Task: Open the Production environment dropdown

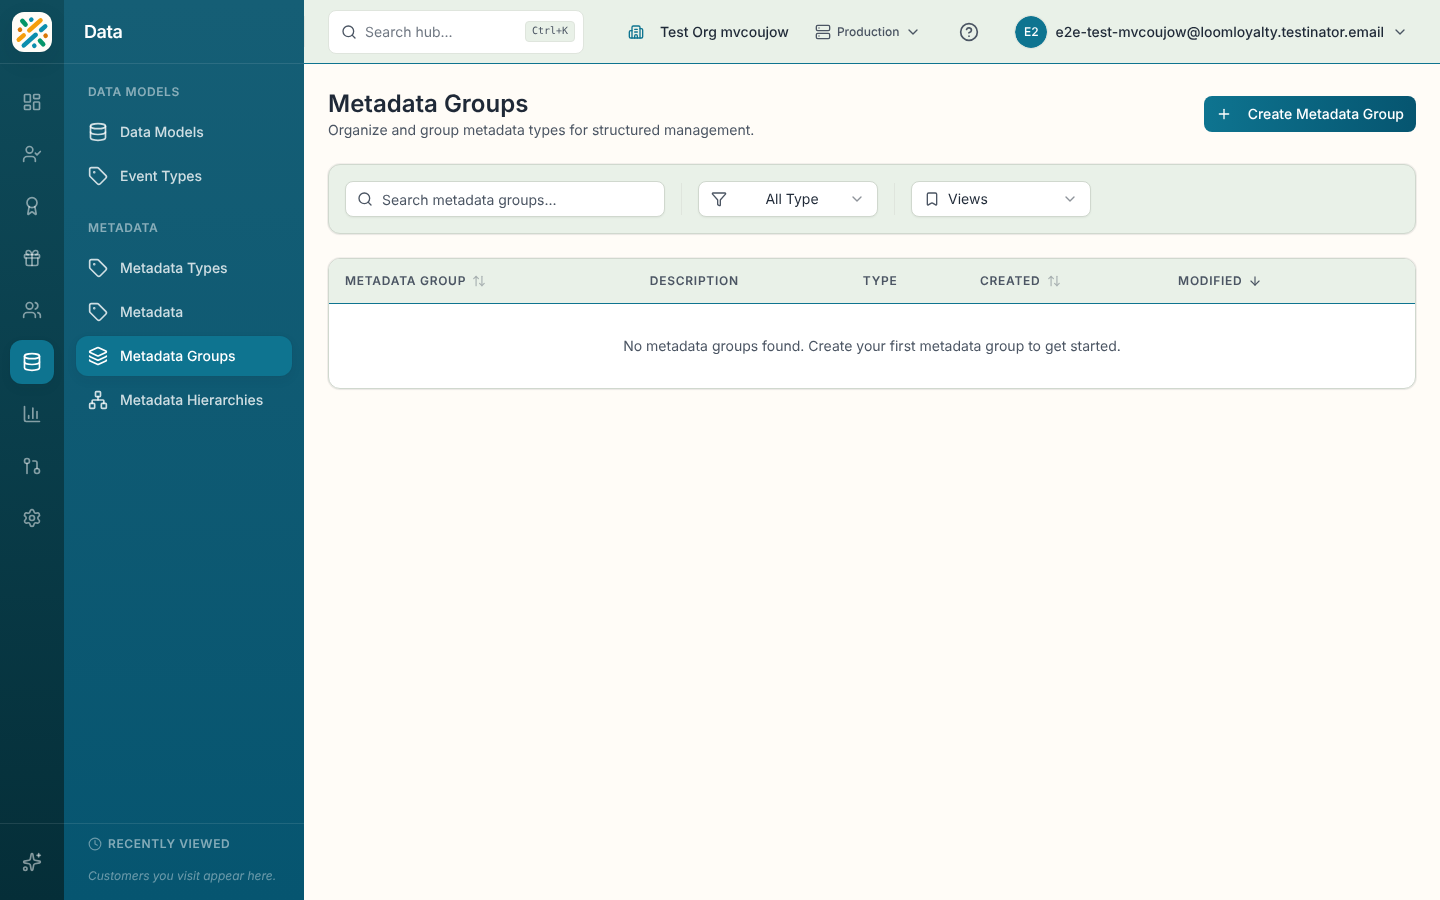Action: pyautogui.click(x=867, y=32)
